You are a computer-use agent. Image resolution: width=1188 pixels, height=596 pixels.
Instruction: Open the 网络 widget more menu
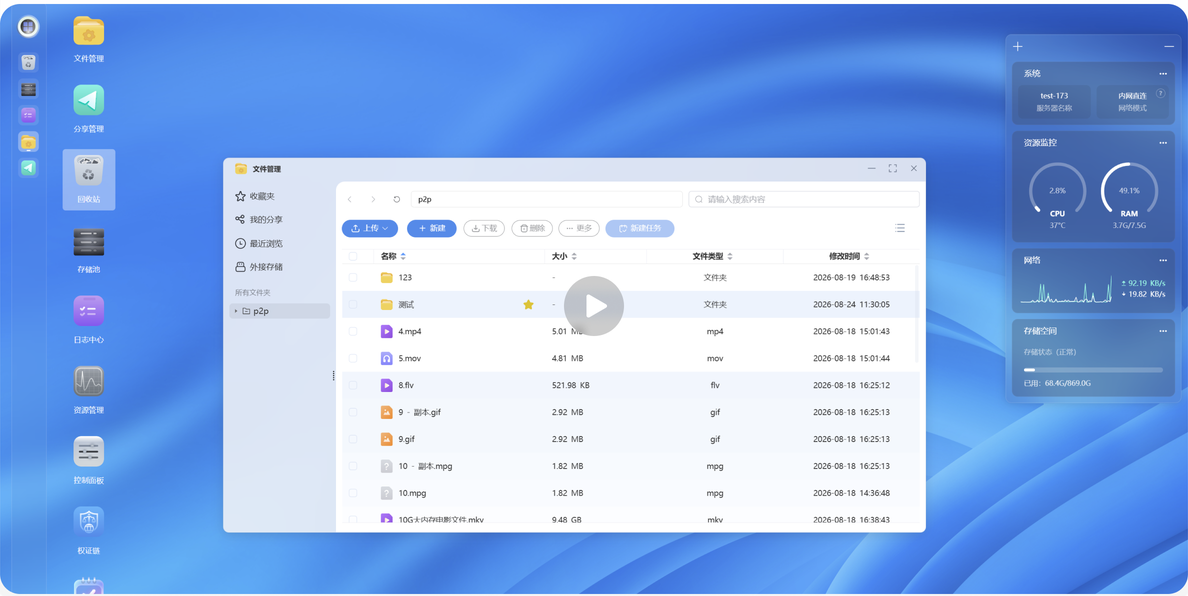[1162, 260]
